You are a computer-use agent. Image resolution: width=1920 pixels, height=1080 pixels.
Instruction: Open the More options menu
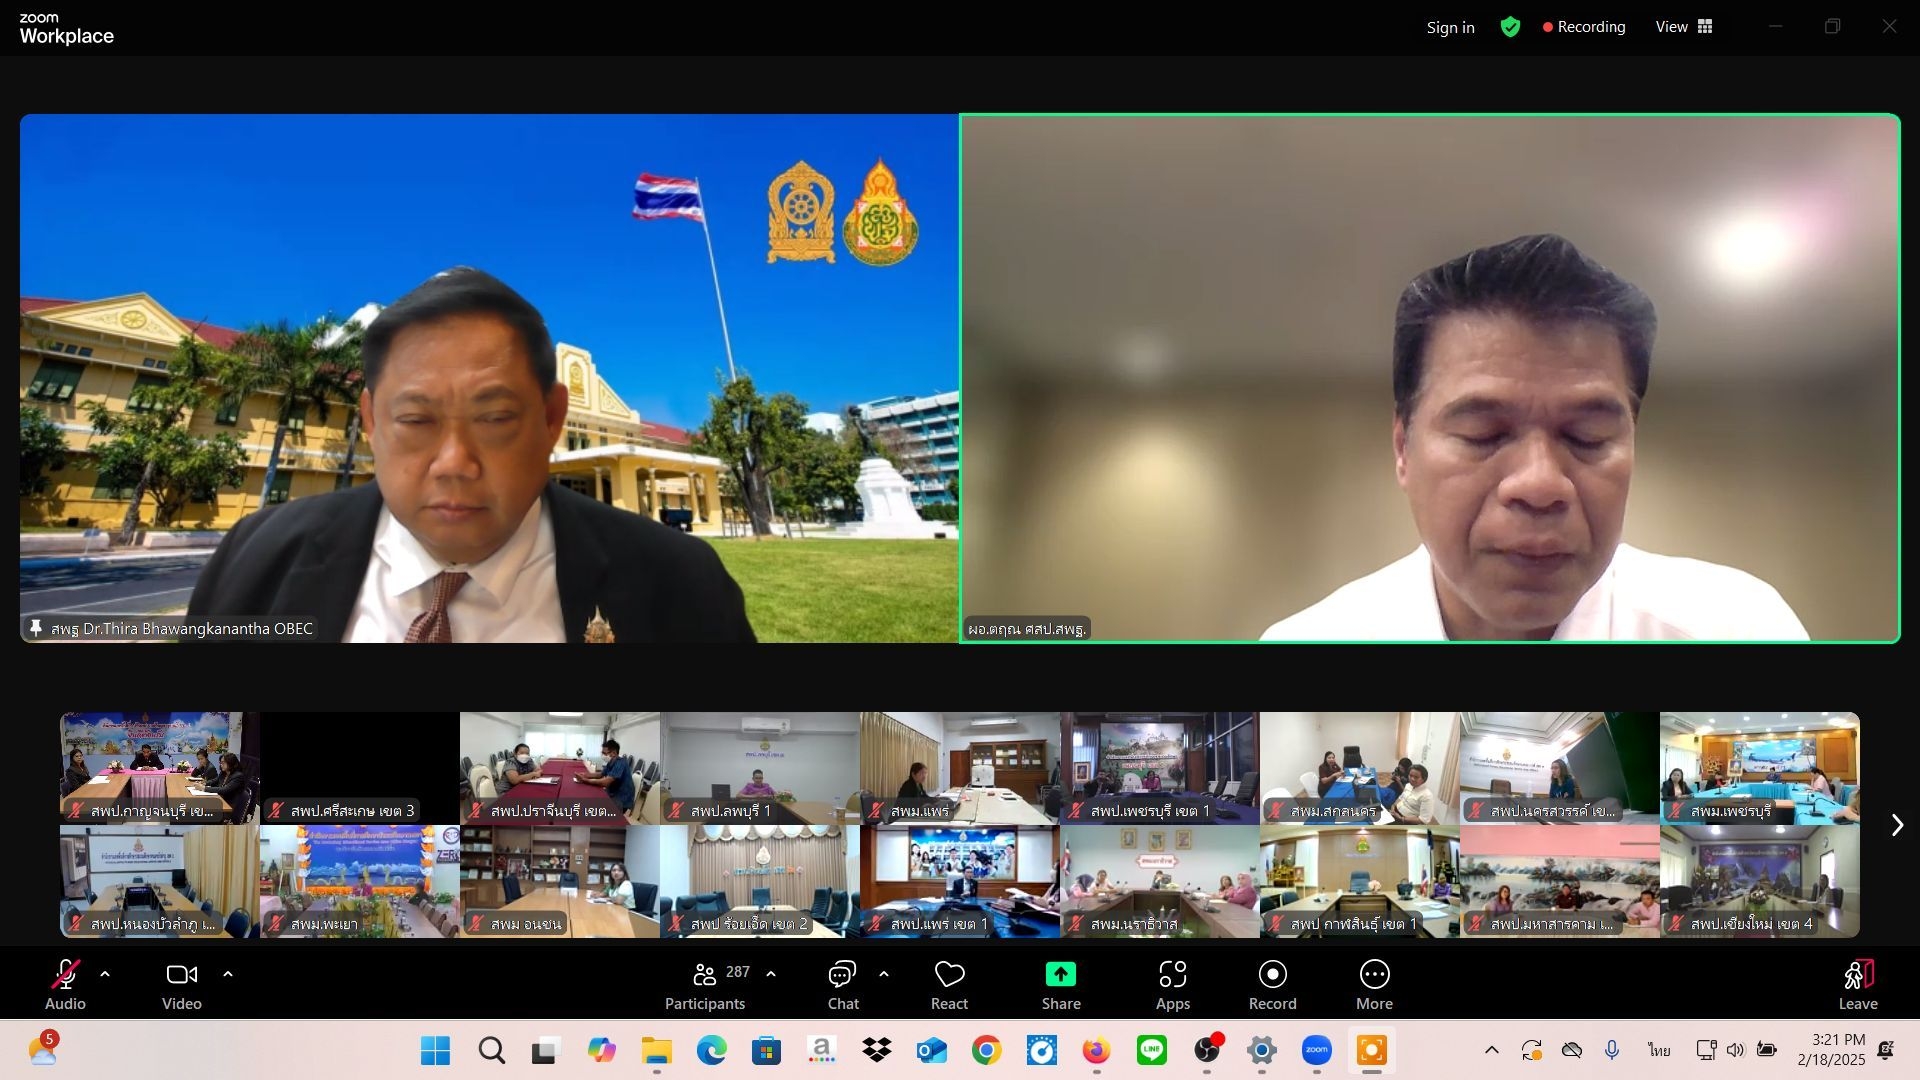(1374, 985)
